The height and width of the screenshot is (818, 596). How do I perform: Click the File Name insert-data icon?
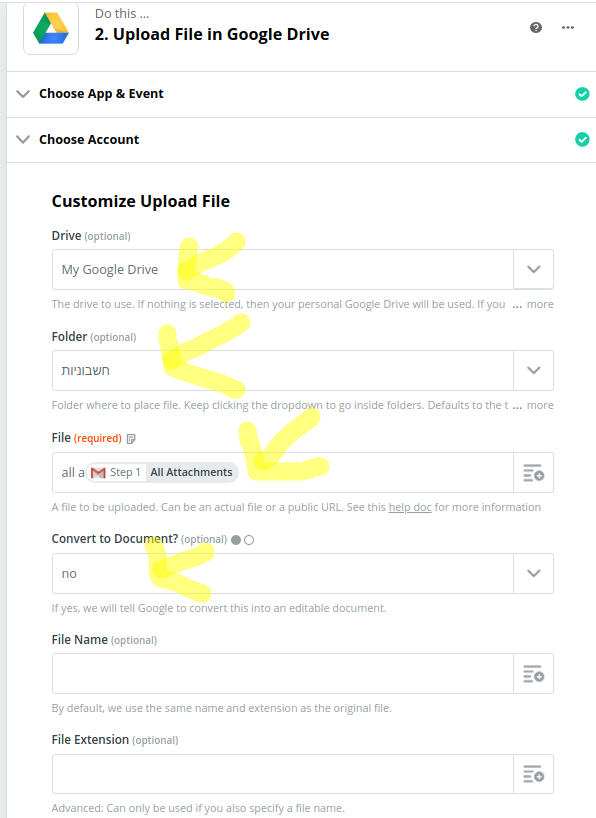533,673
